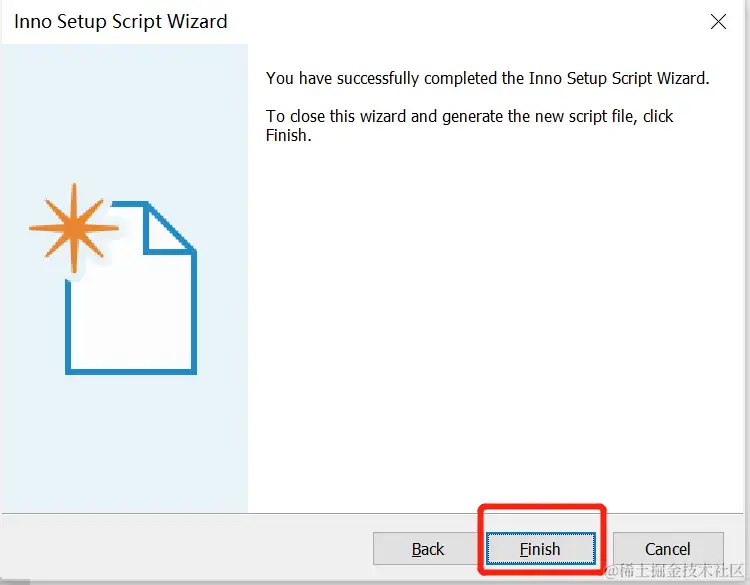750x585 pixels.
Task: Click the gray scrollbar thumb at bottom-left
Action: tap(15, 582)
